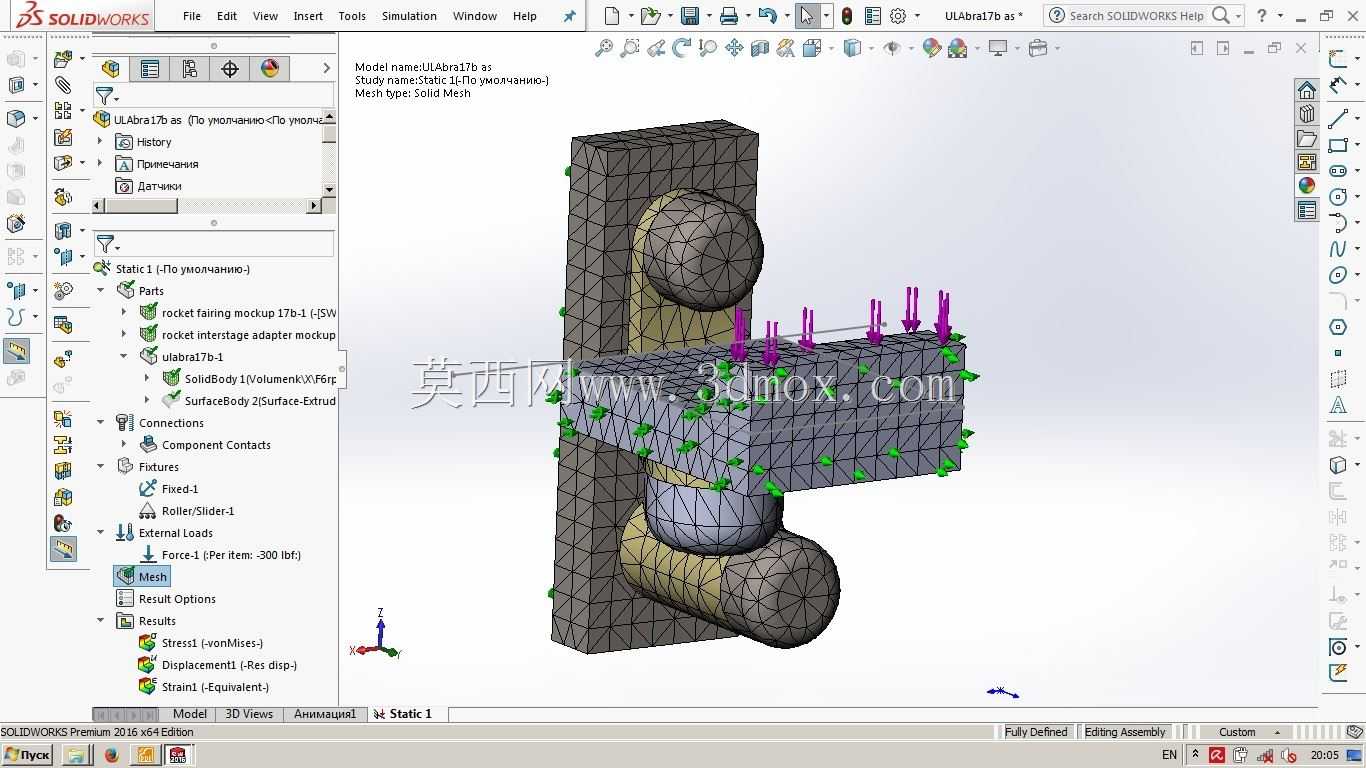Click the Edit Appearance color ball icon

pos(932,48)
